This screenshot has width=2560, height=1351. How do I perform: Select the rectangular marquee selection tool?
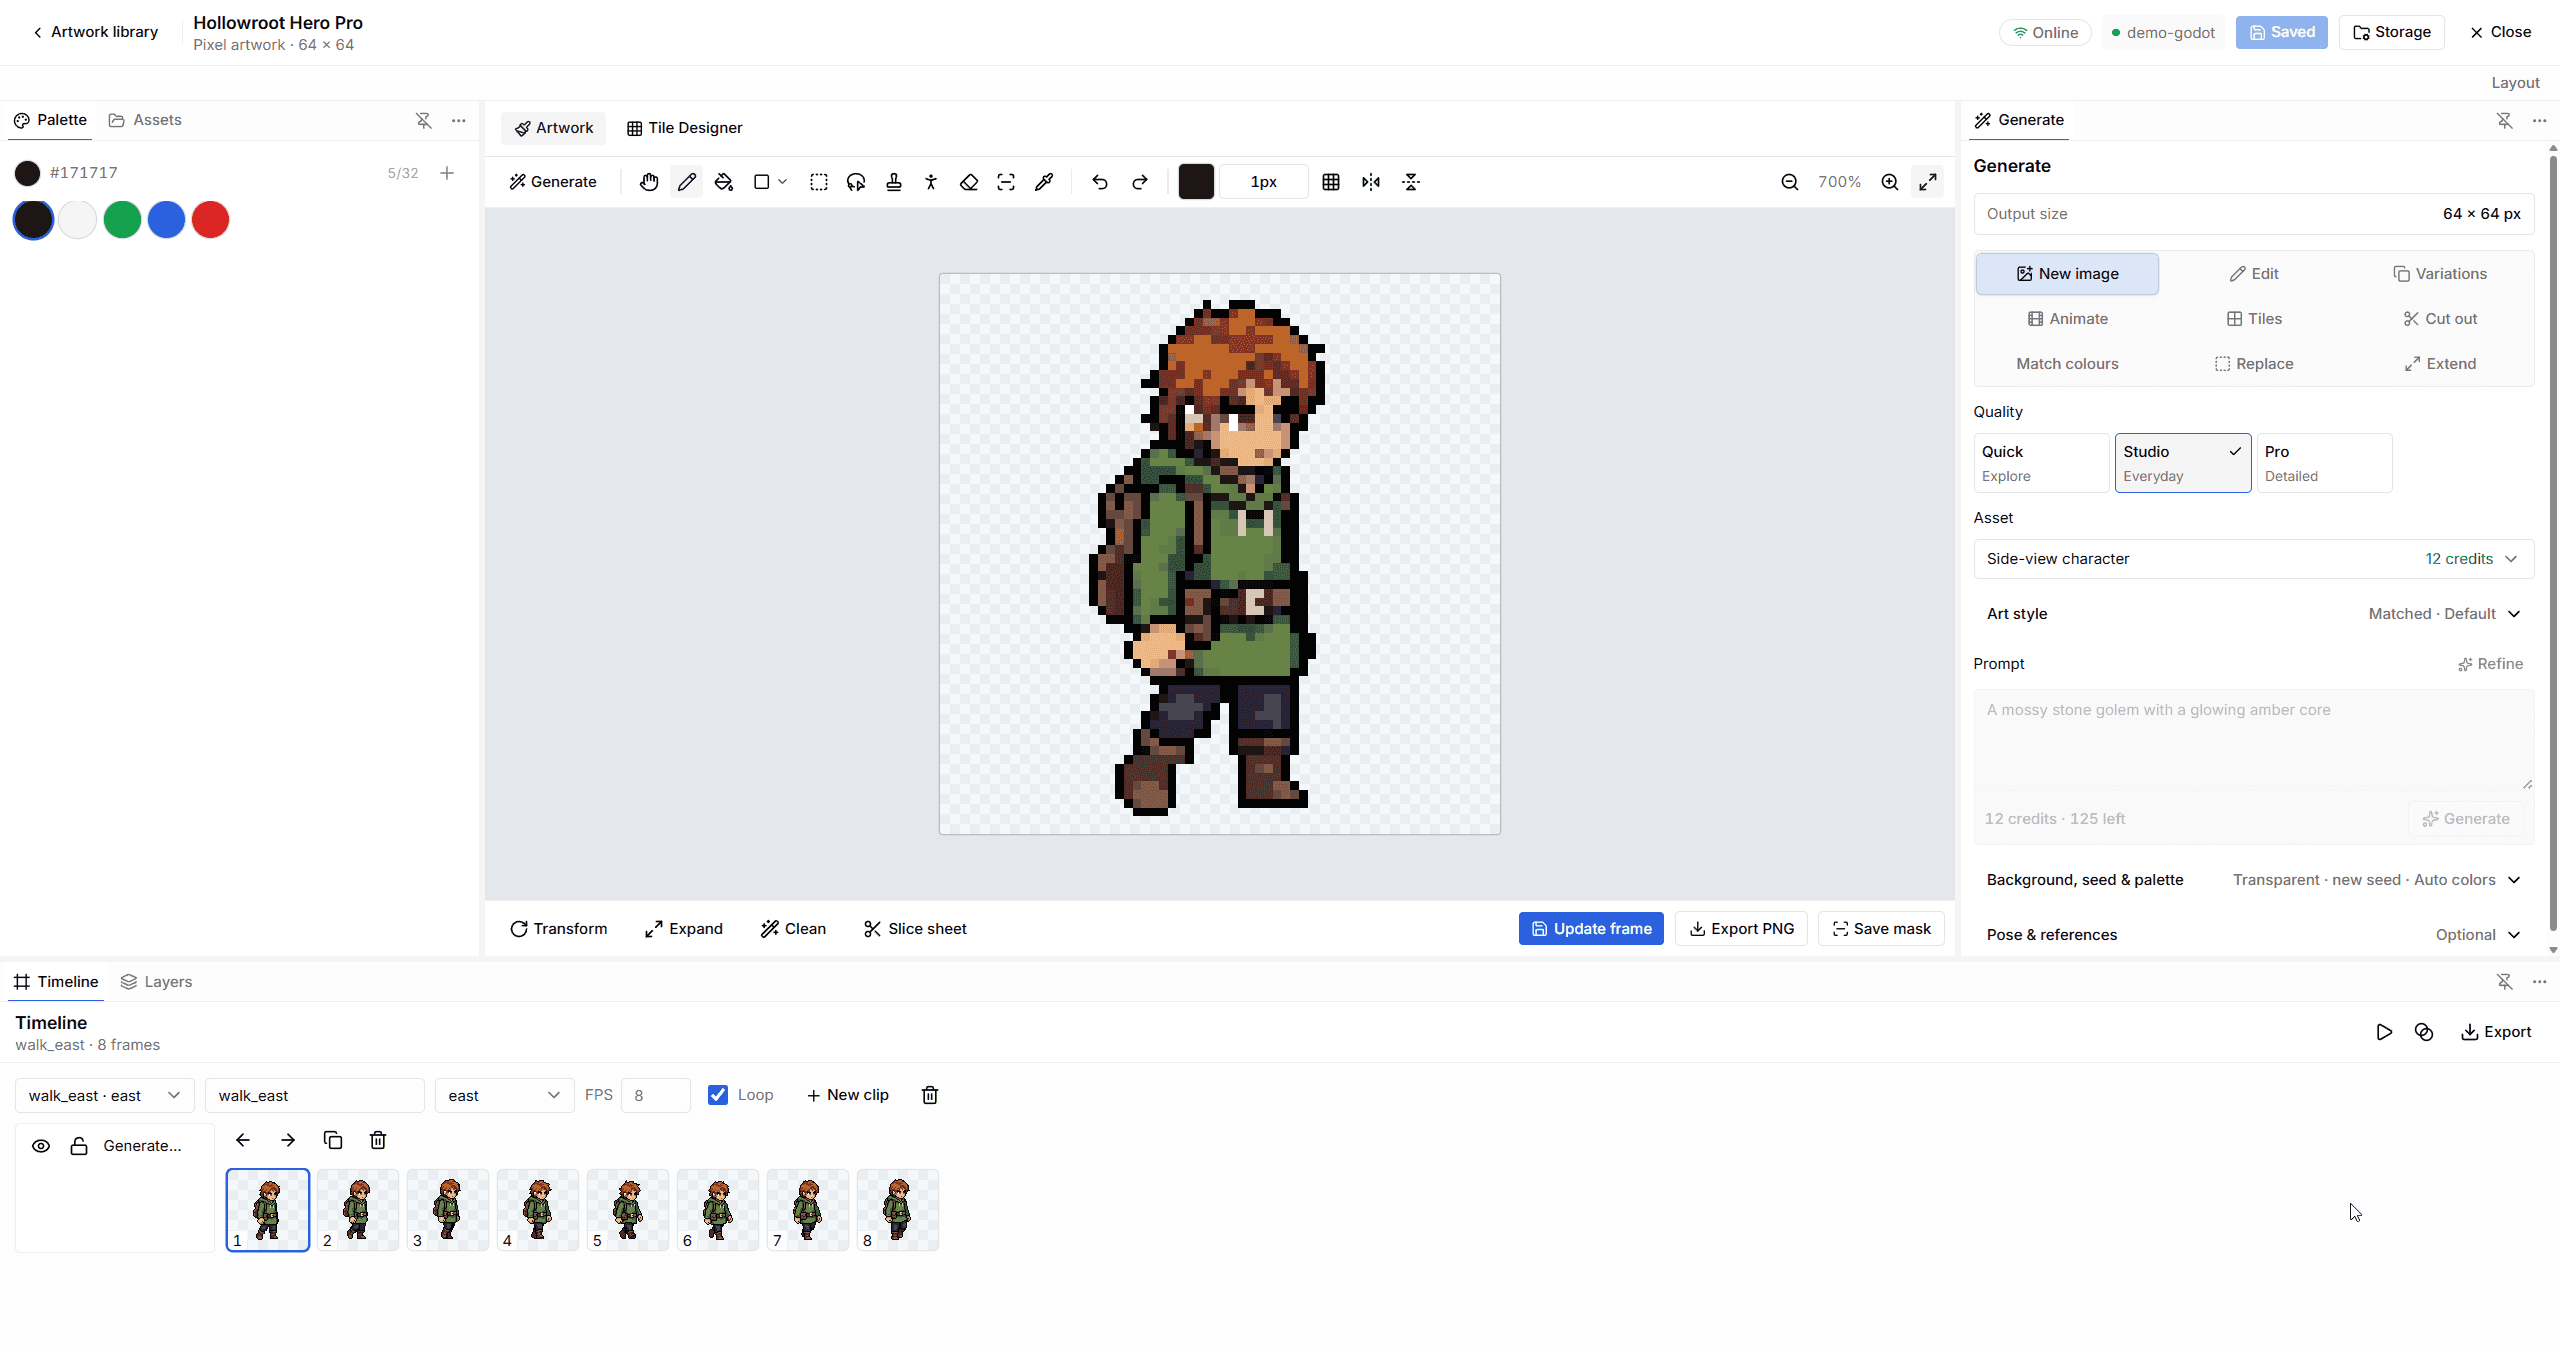click(x=819, y=182)
